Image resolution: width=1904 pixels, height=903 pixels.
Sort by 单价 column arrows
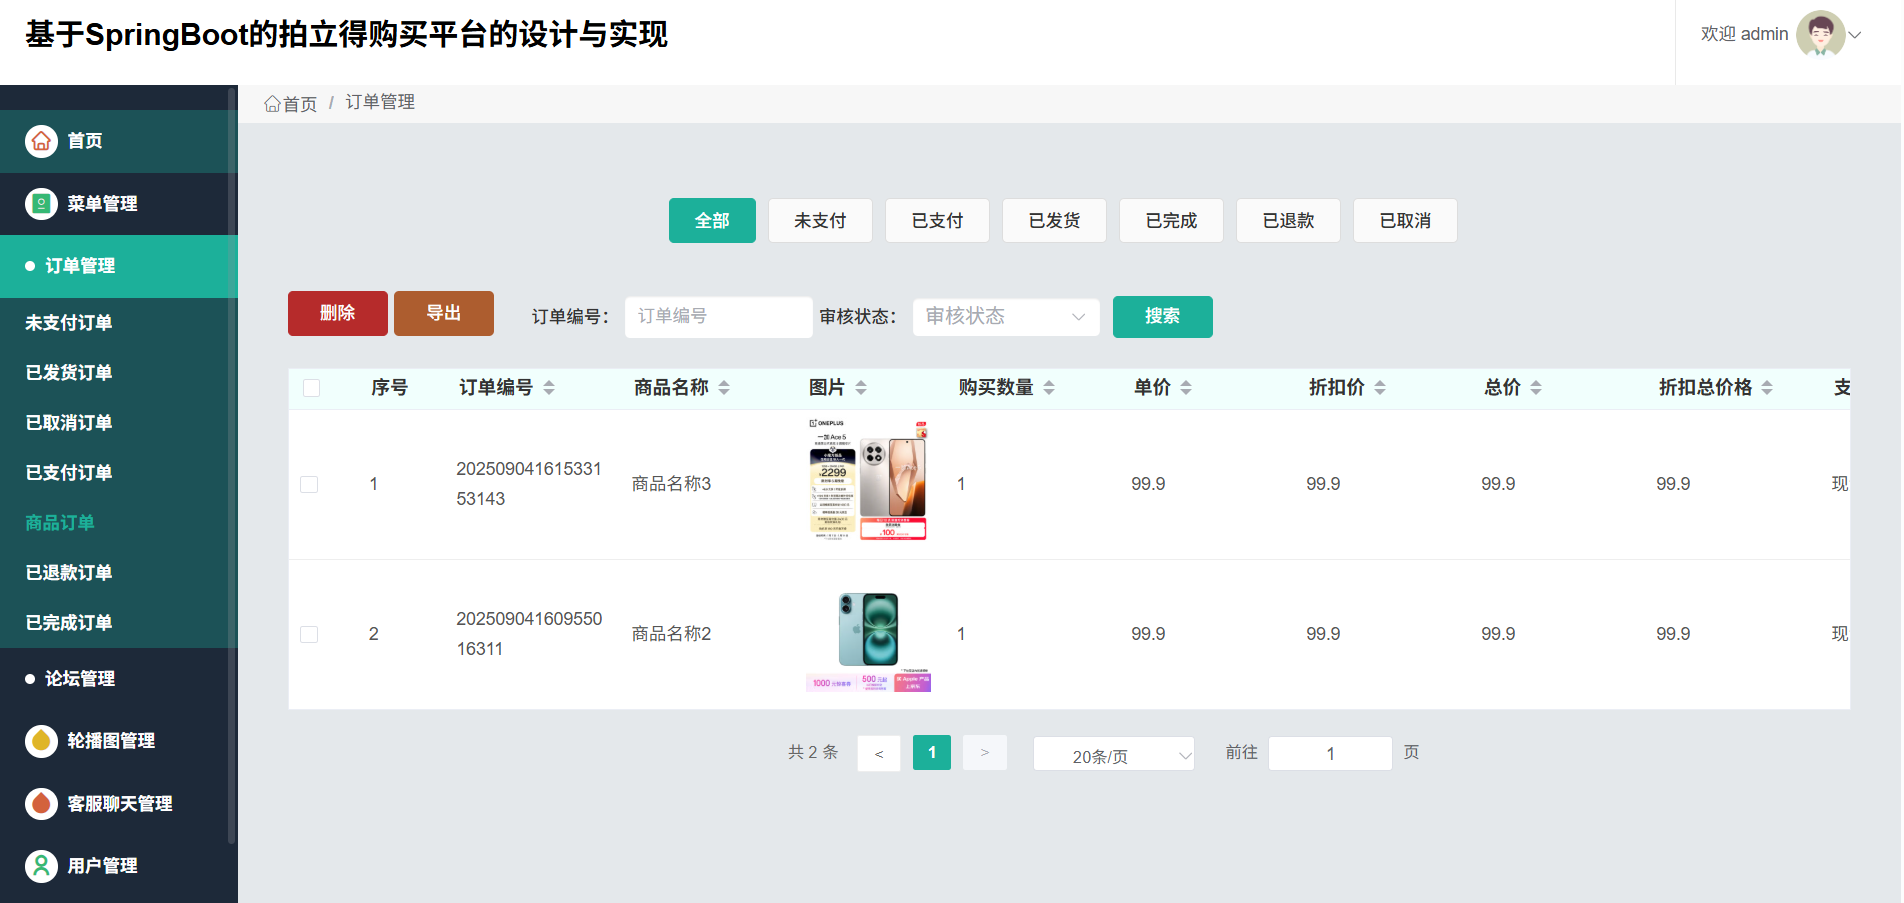tap(1186, 388)
